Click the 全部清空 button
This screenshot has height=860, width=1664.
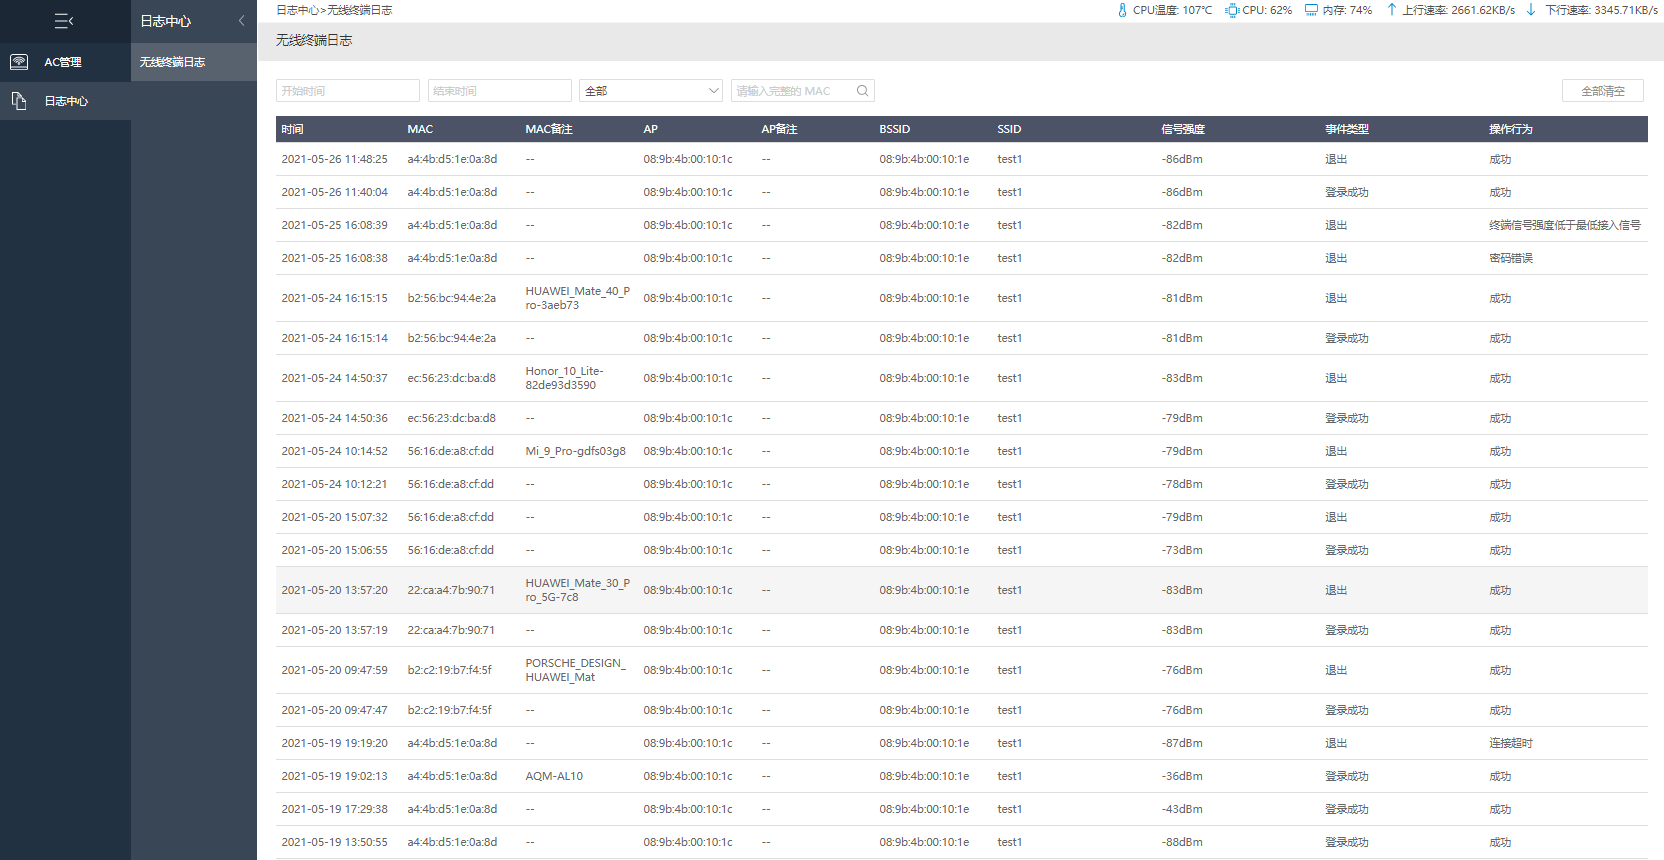click(x=1603, y=91)
